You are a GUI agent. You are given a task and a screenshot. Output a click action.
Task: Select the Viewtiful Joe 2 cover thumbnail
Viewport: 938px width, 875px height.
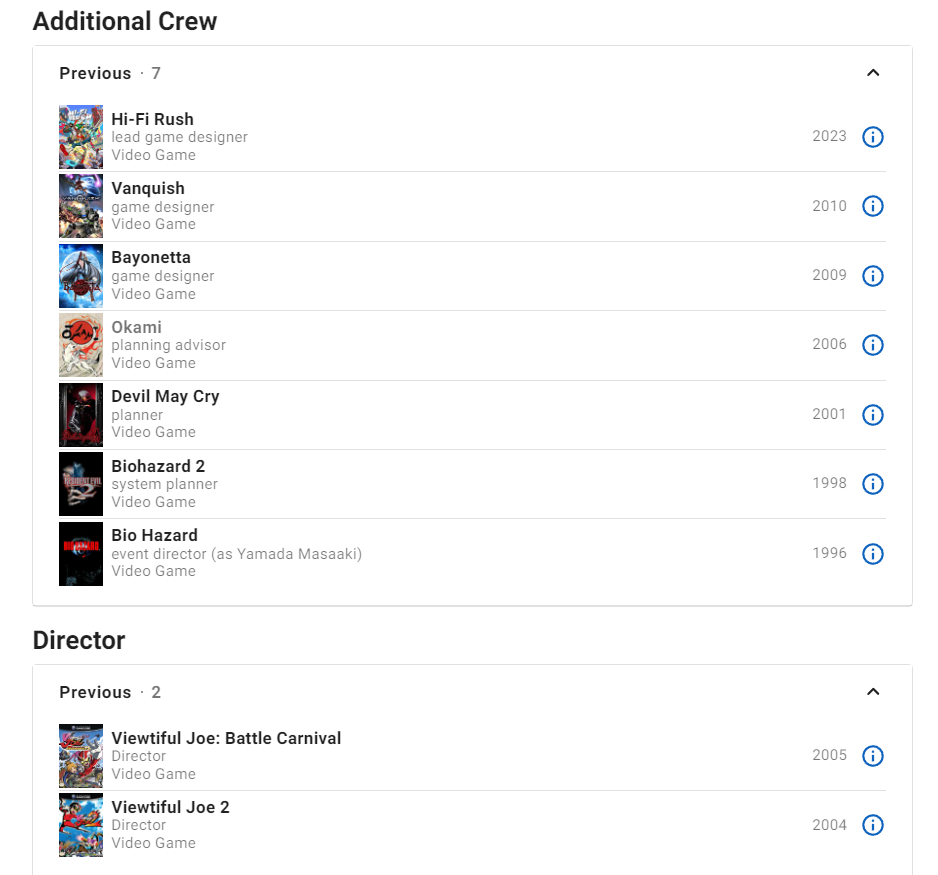(81, 825)
